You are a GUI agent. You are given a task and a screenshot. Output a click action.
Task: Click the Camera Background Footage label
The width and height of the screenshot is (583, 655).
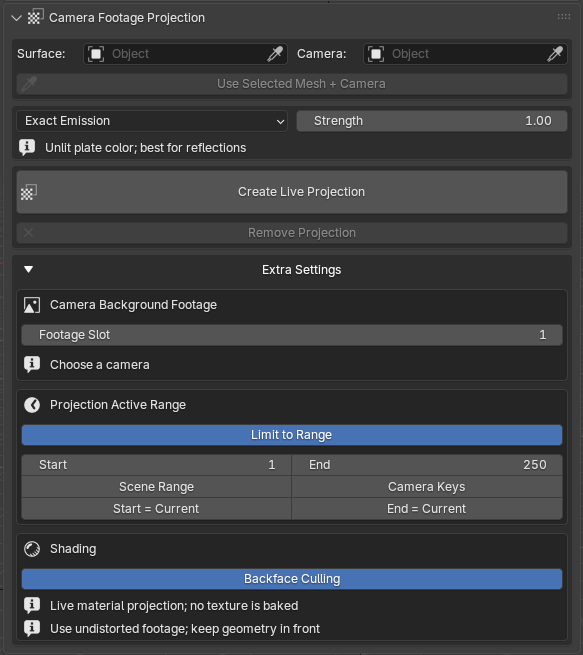click(x=133, y=305)
